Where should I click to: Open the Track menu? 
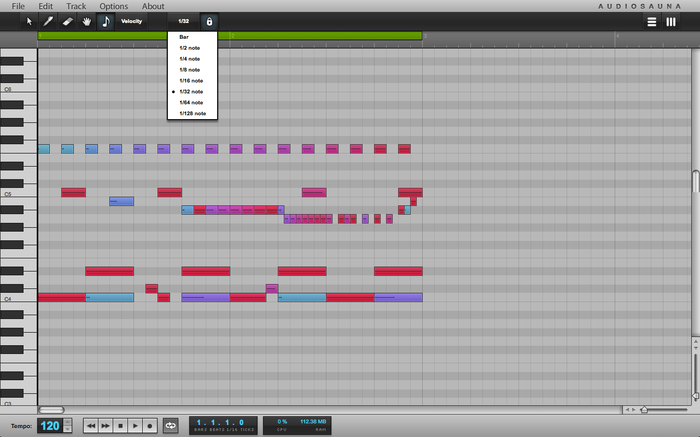(x=76, y=6)
